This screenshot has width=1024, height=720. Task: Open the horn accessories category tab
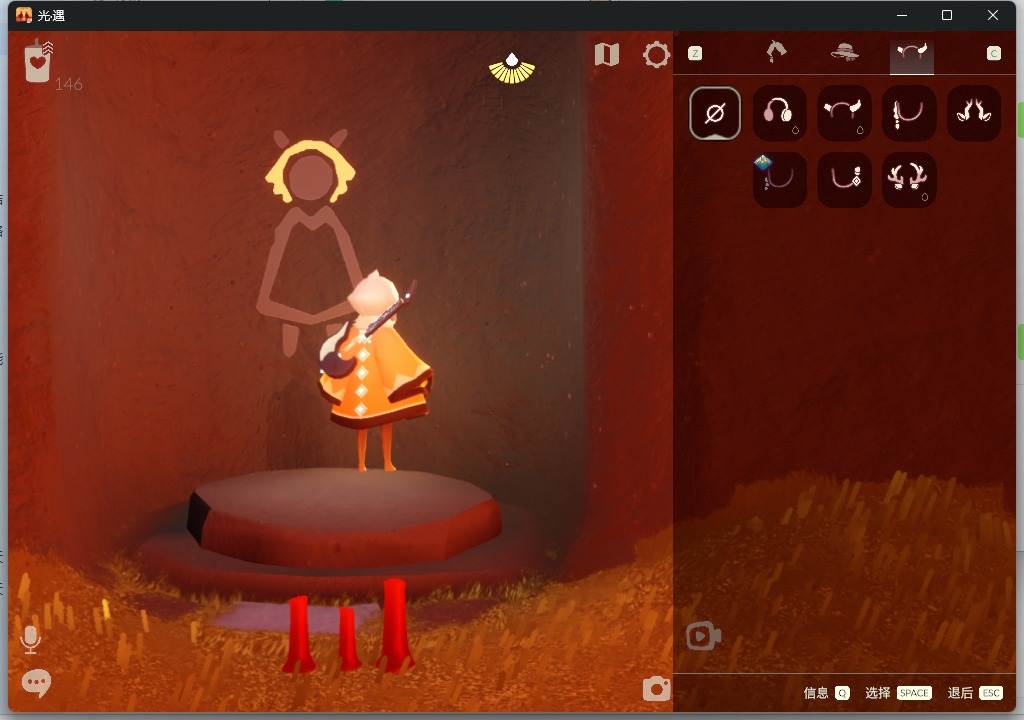(x=912, y=55)
